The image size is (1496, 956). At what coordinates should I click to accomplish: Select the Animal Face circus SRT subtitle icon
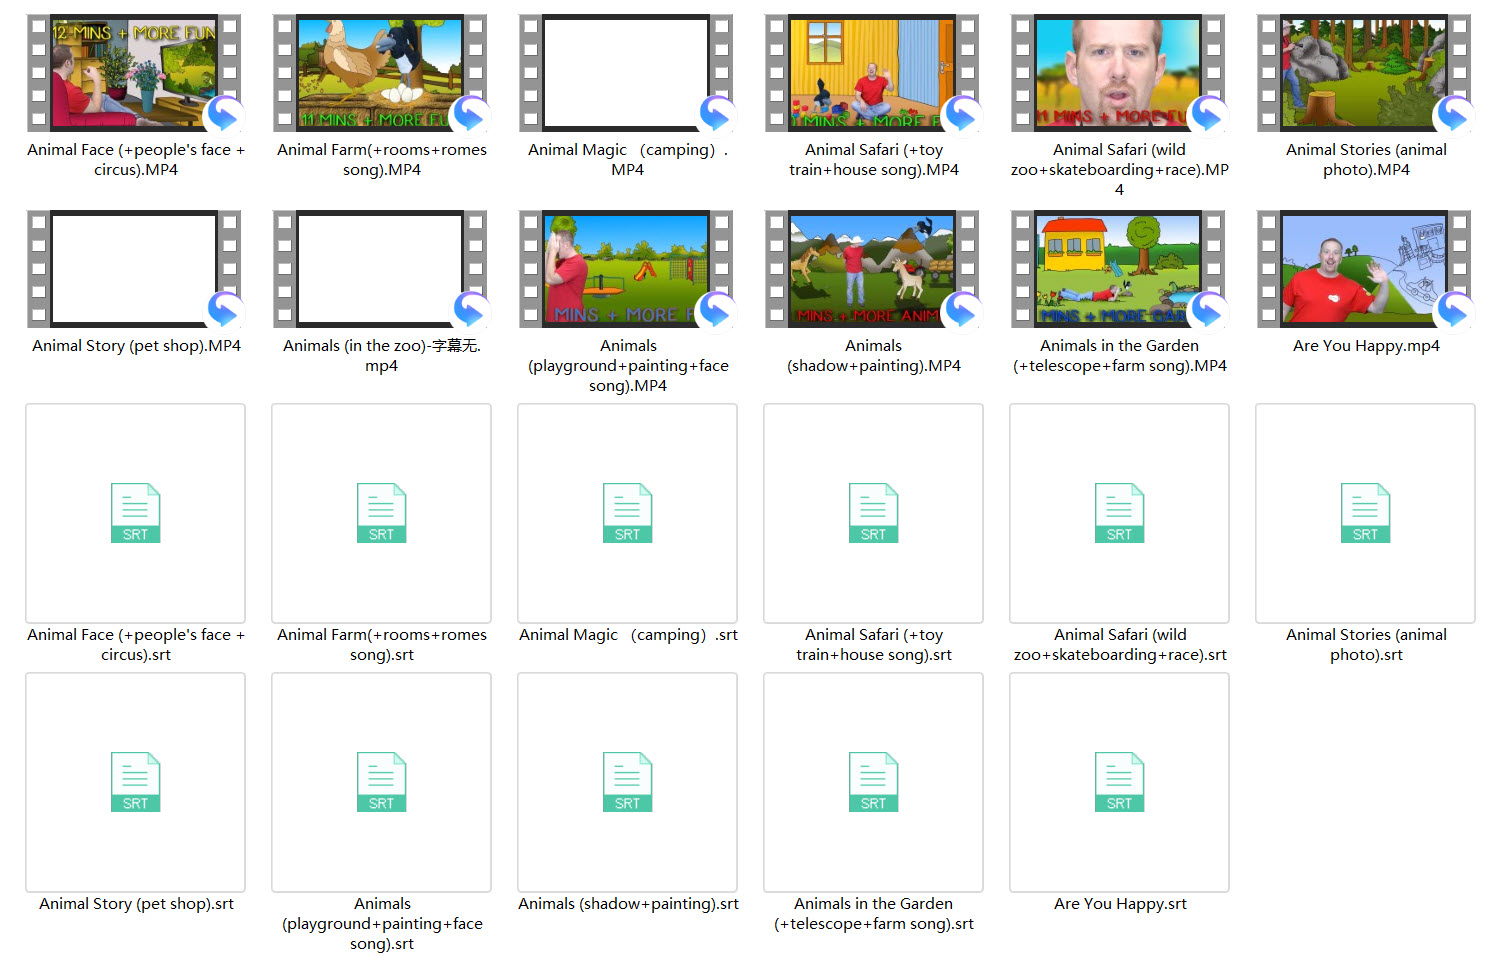pos(135,513)
